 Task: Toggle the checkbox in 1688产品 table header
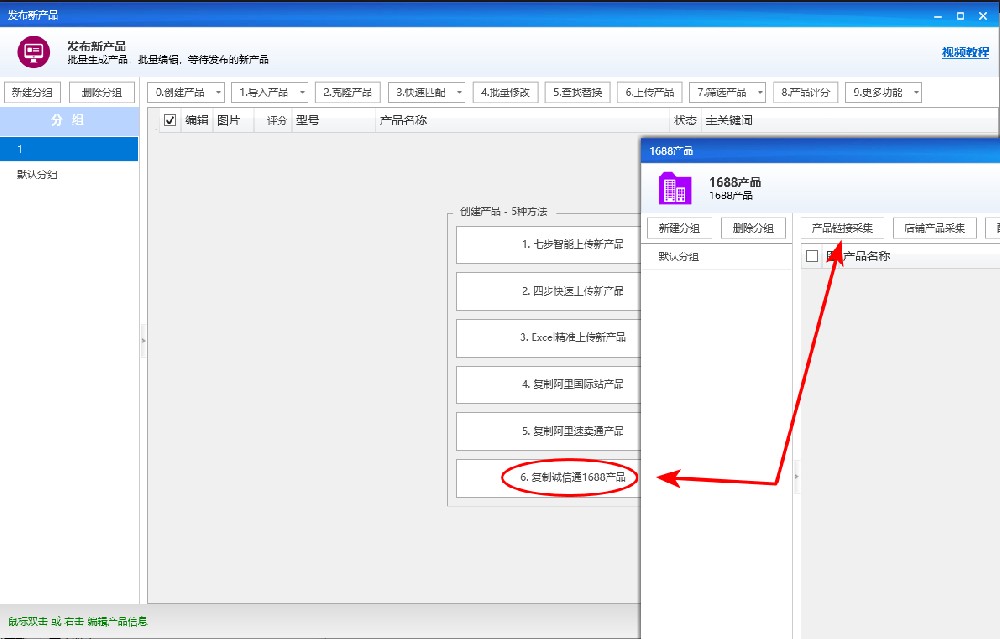coord(812,256)
